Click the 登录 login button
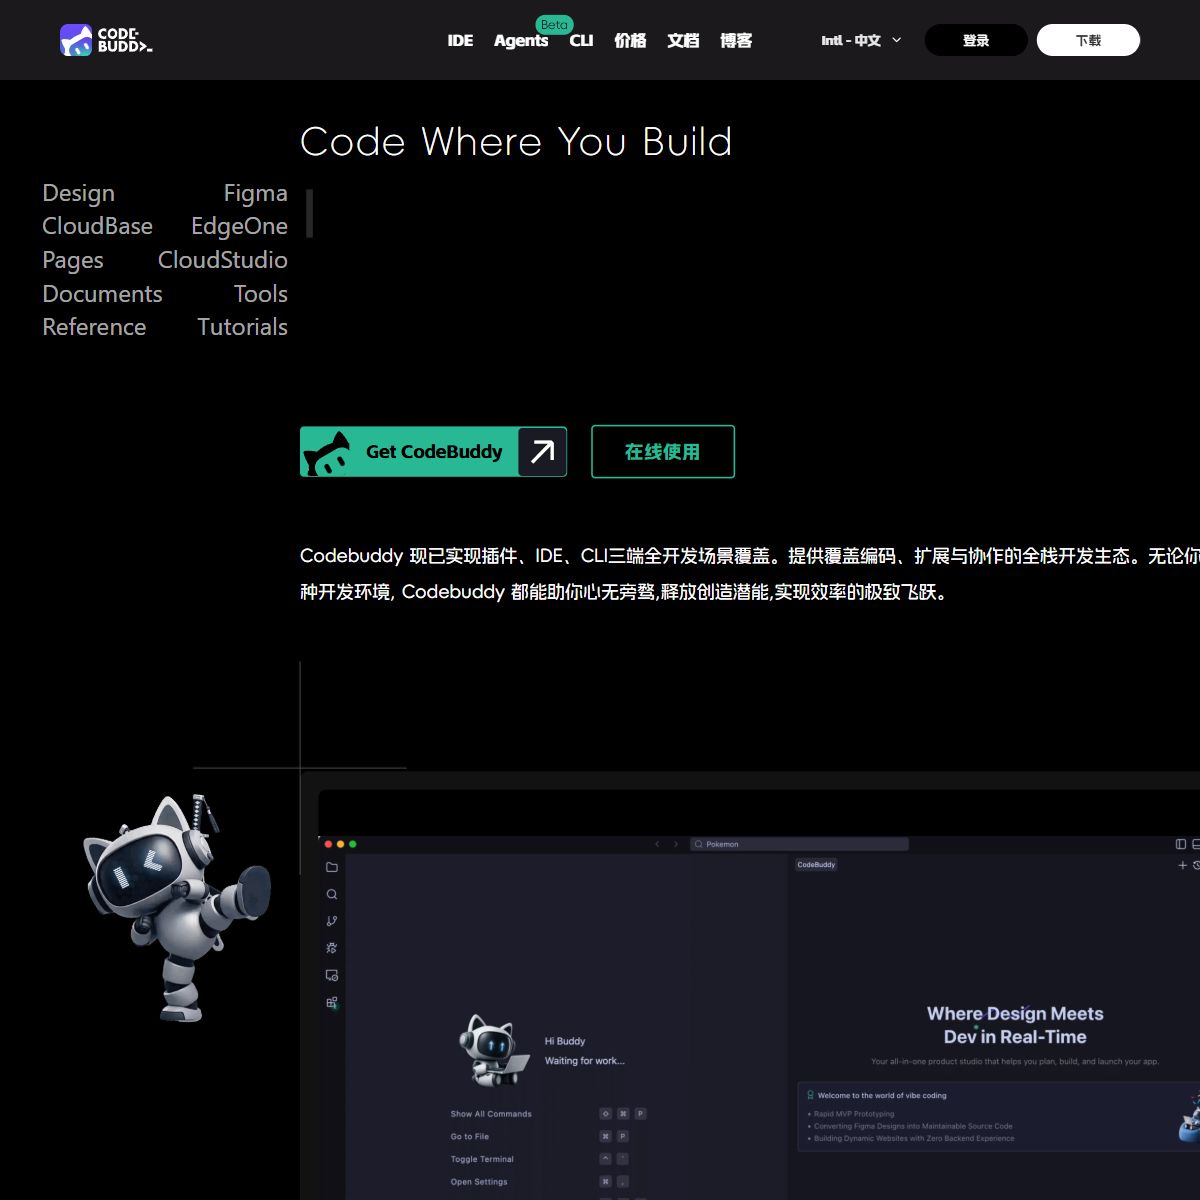 coord(976,40)
